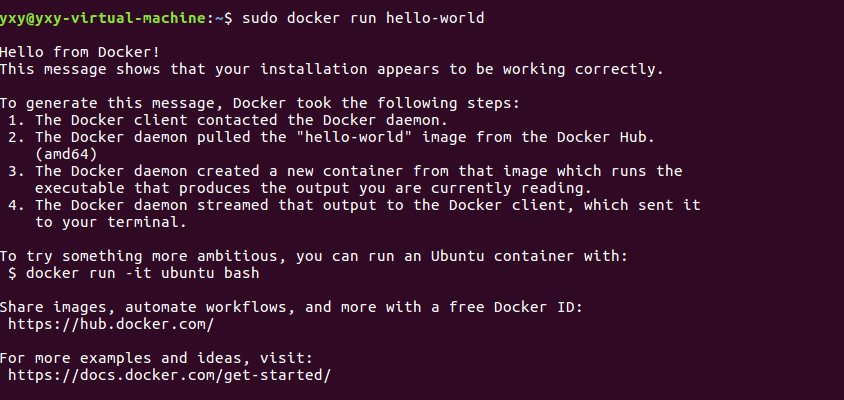Open the hub.docker.com link

tap(111, 324)
